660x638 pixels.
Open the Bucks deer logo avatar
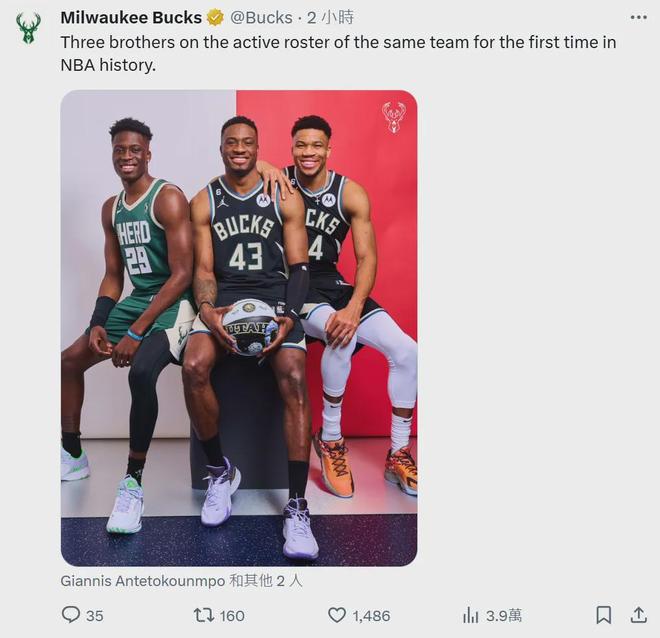(28, 28)
